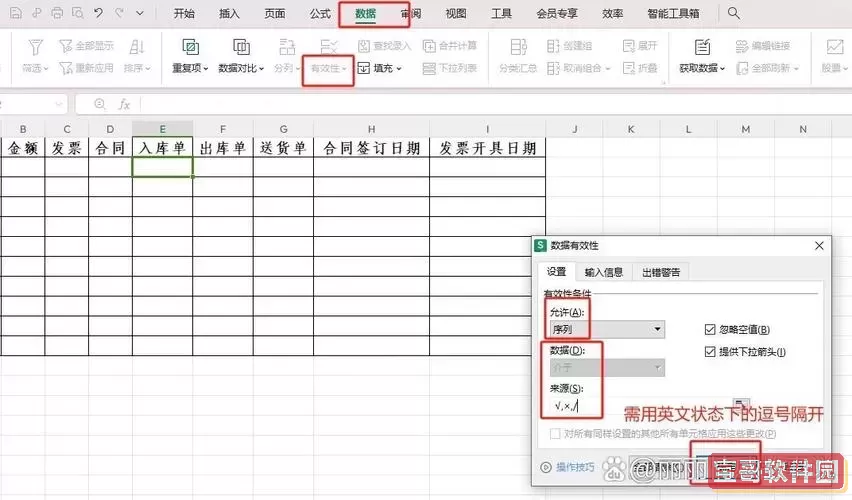Click the Print Preview icon
The height and width of the screenshot is (500, 852).
point(78,13)
